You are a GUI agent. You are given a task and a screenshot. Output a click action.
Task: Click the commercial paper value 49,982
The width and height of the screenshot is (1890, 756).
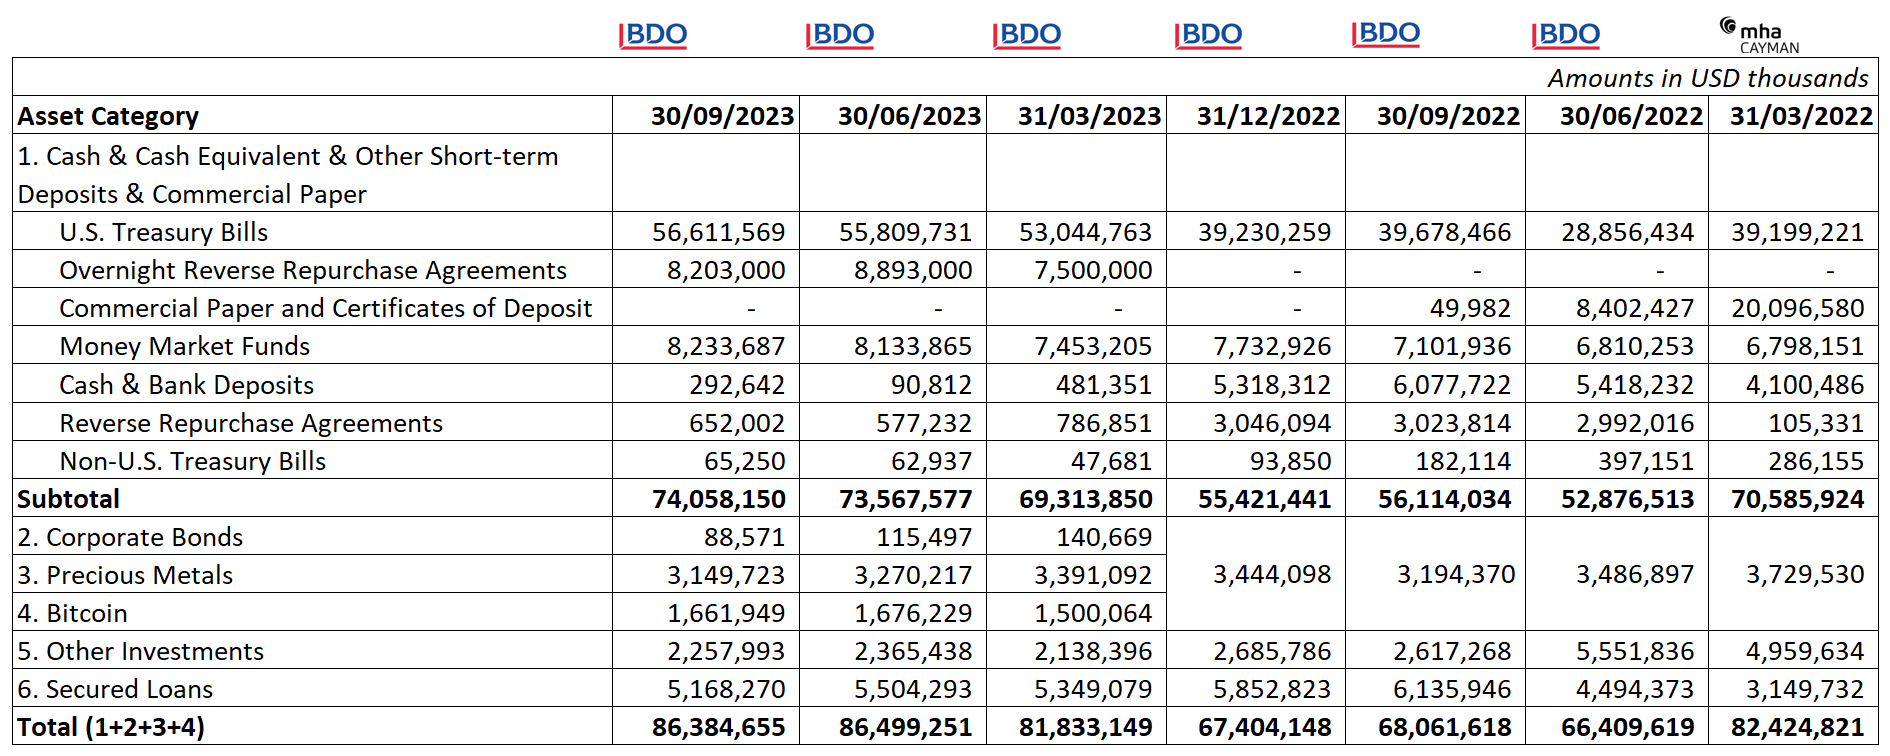click(1470, 308)
